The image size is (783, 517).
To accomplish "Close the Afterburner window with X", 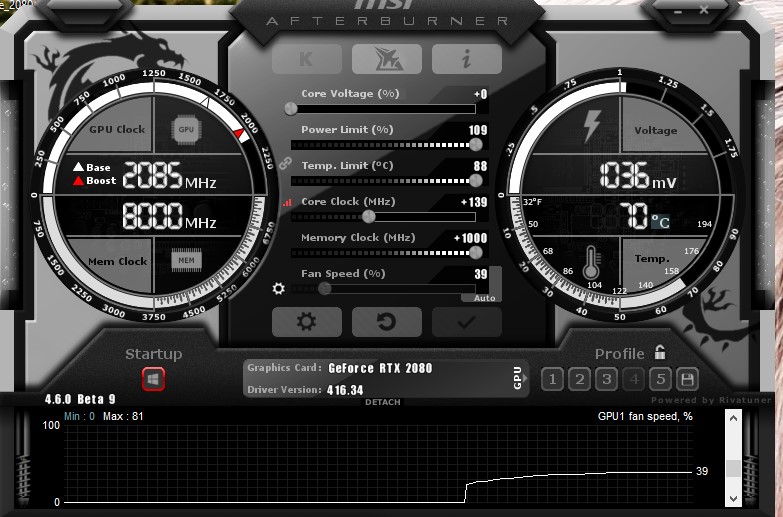I will (704, 9).
